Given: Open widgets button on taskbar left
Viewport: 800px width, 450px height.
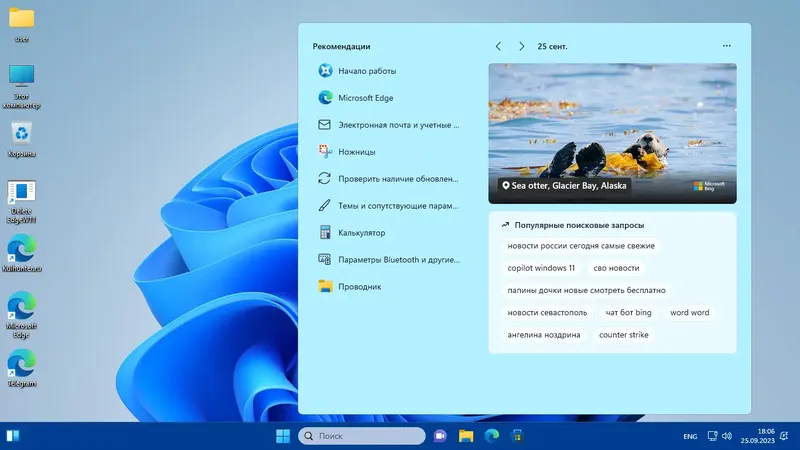Looking at the screenshot, I should [x=13, y=436].
